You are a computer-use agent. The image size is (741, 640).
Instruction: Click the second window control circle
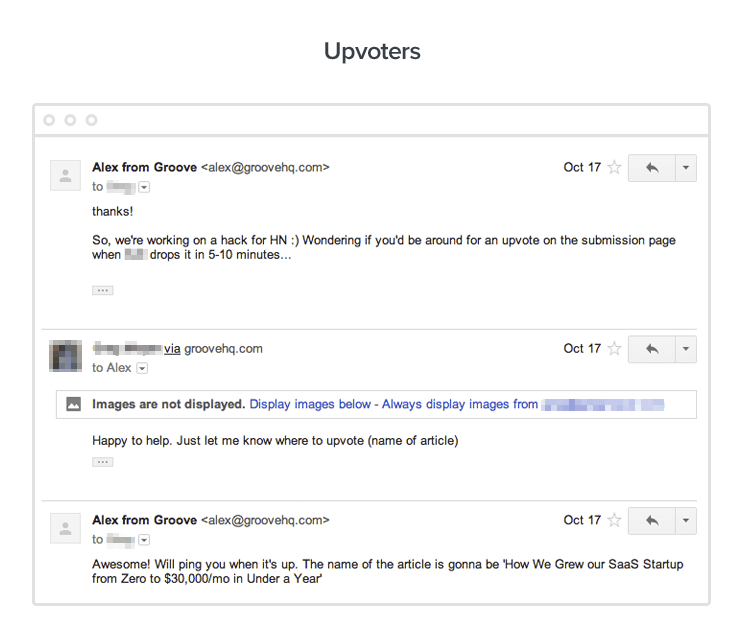click(70, 120)
